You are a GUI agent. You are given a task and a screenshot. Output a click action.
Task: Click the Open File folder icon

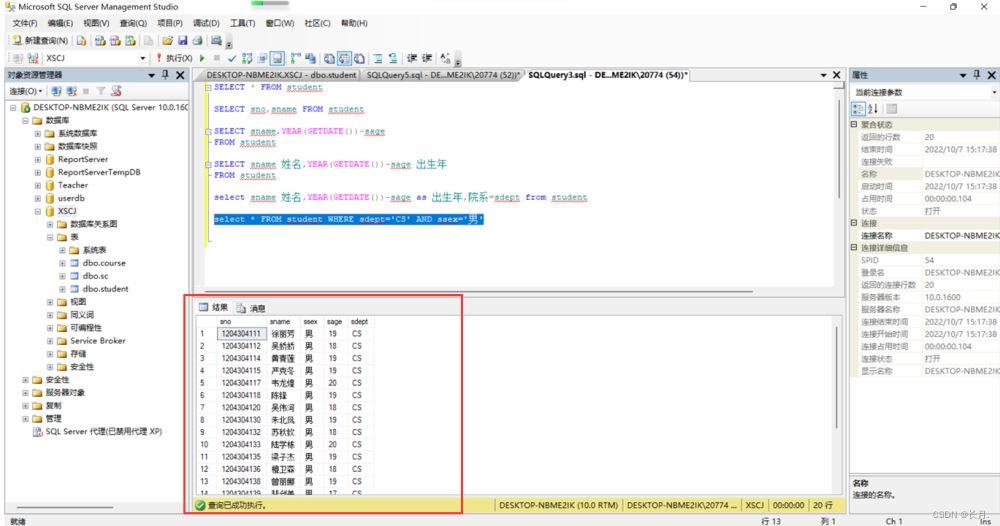(x=168, y=41)
